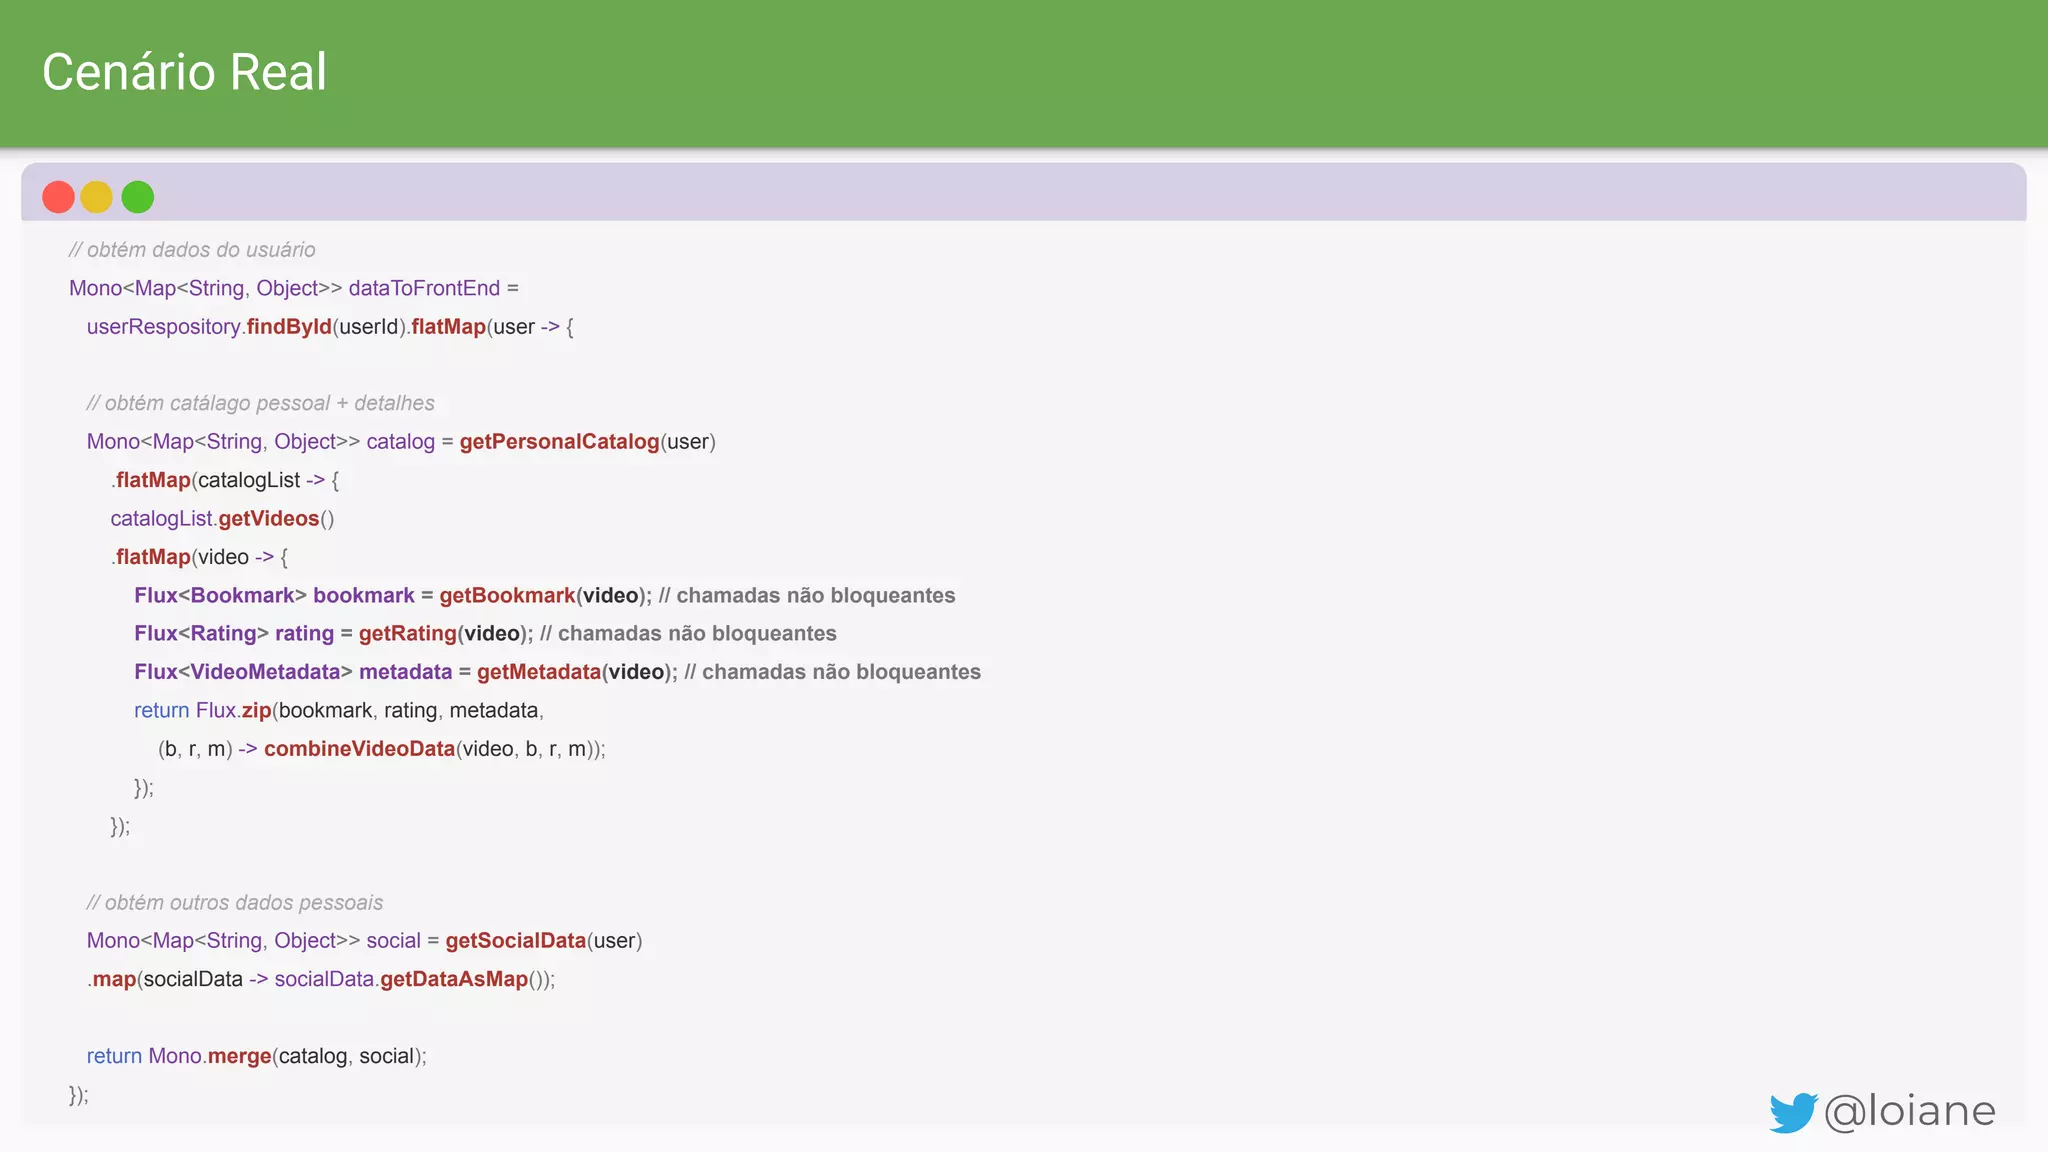Click the findById method name

[x=288, y=327]
